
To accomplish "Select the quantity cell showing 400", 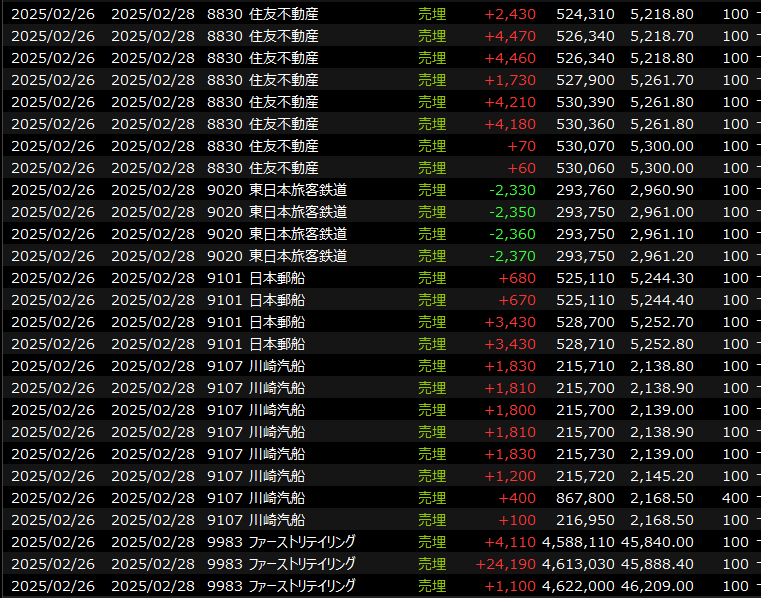I will point(735,498).
